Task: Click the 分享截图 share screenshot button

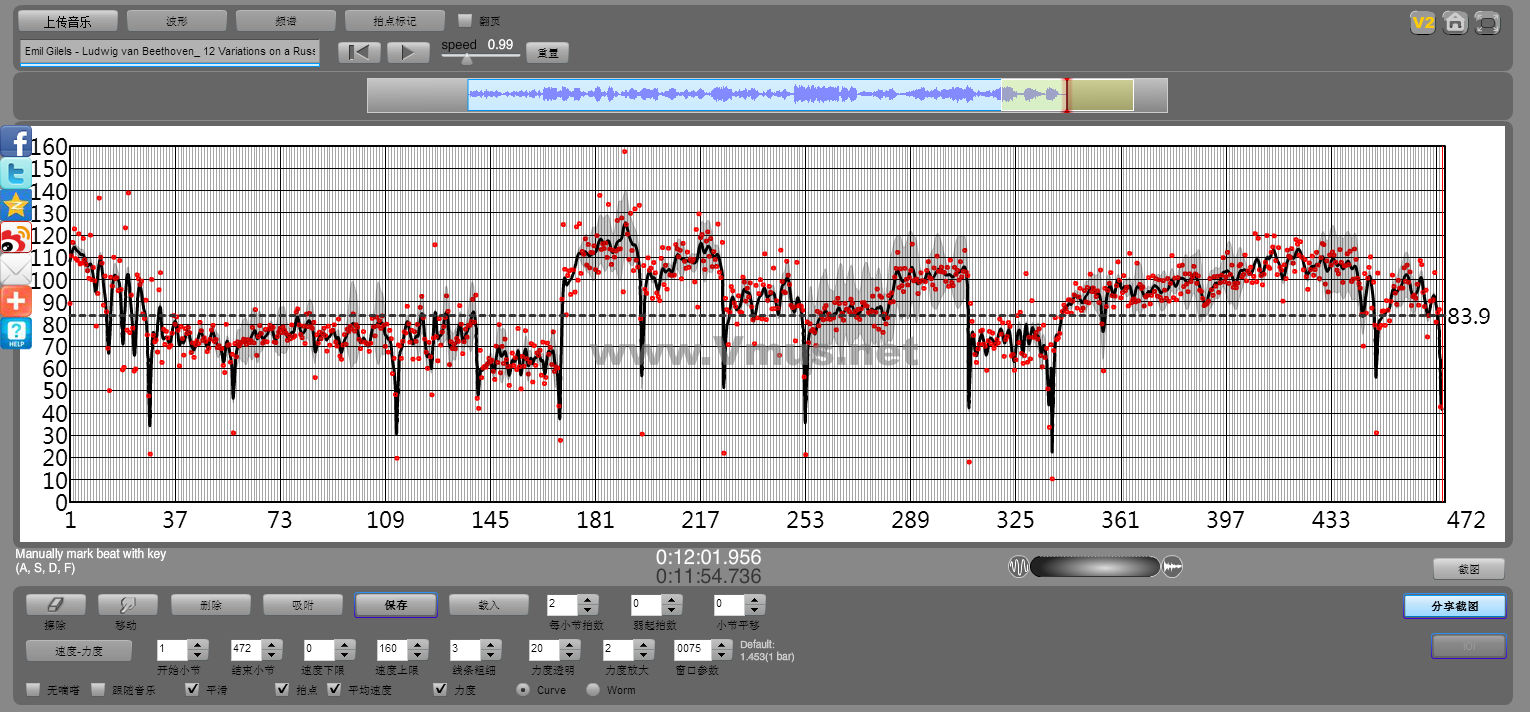Action: [1455, 606]
